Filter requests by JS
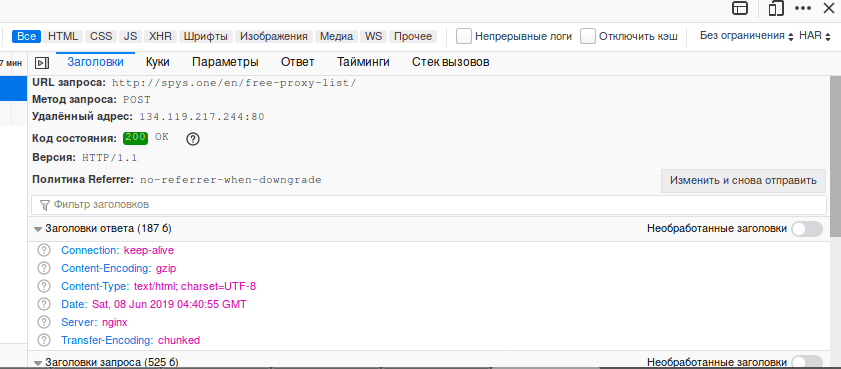 (130, 36)
